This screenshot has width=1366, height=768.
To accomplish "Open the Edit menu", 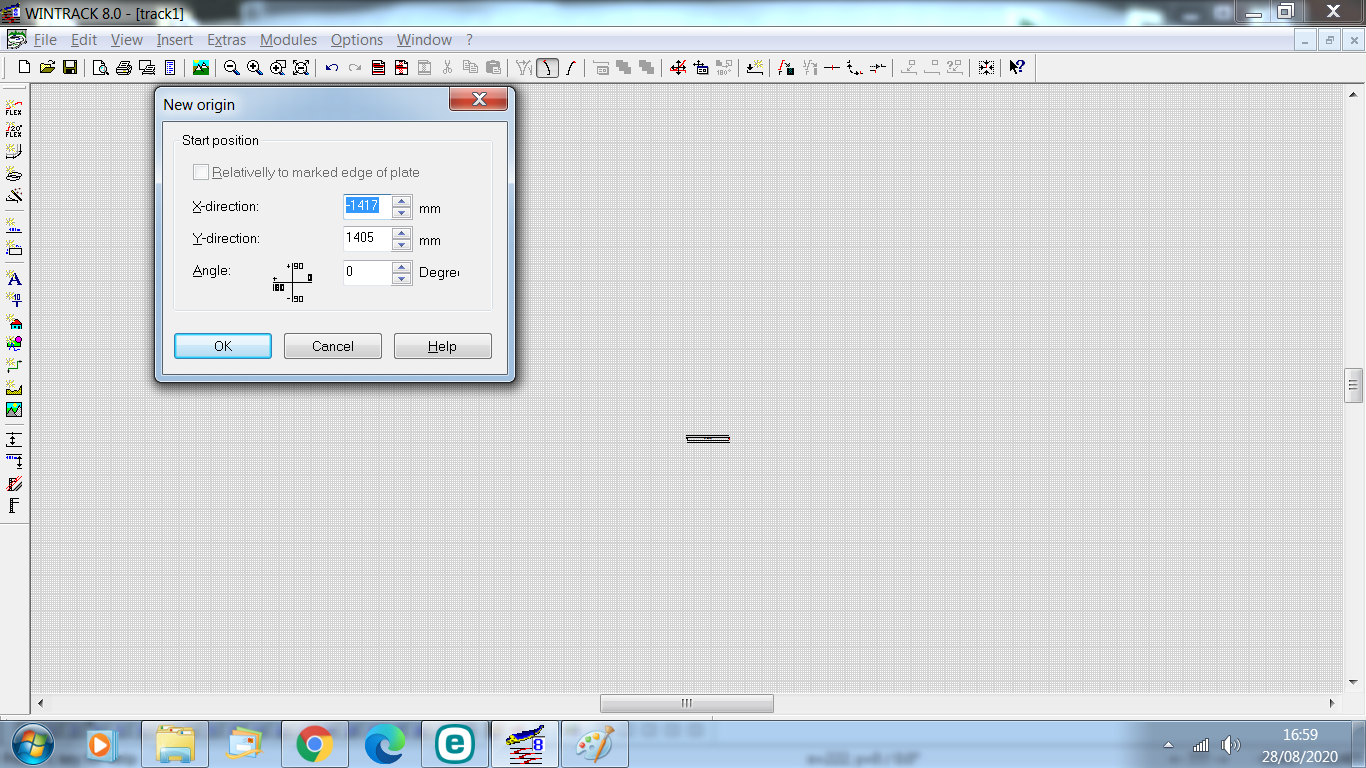I will [x=84, y=40].
